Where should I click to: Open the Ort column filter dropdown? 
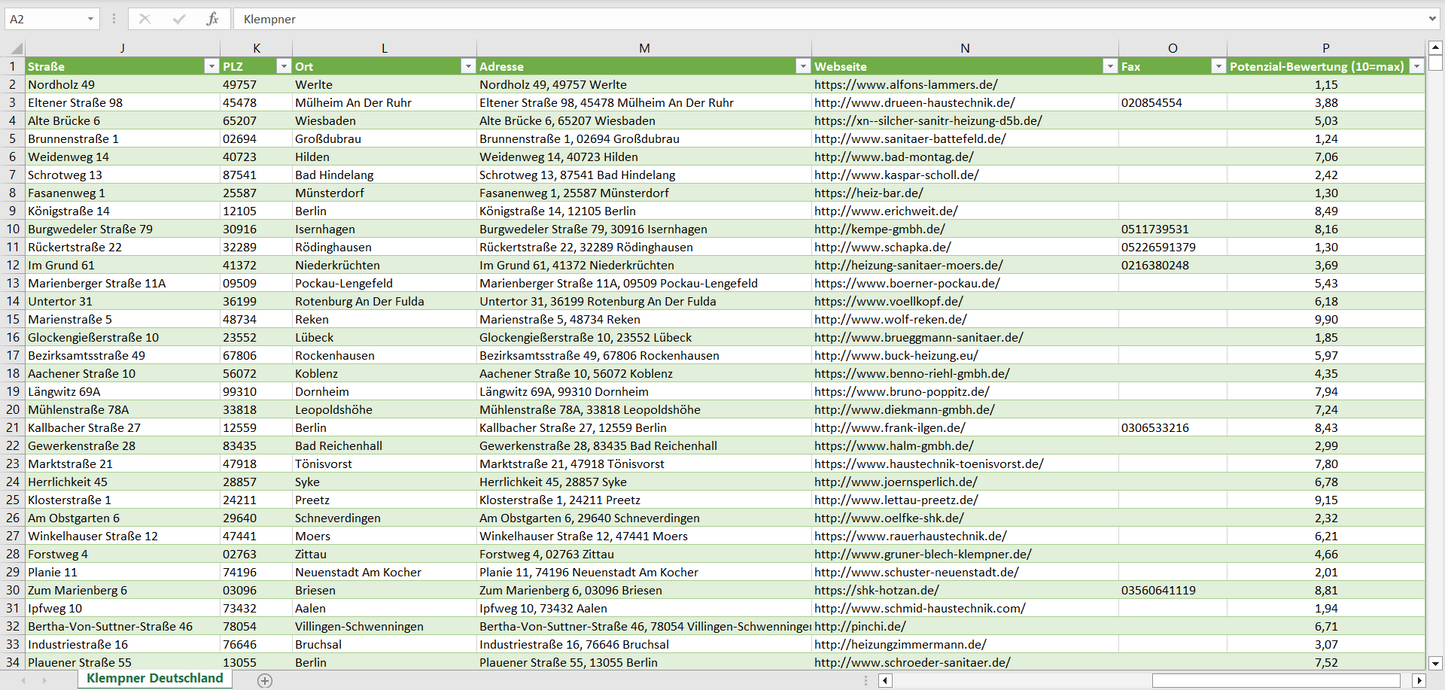[x=467, y=66]
